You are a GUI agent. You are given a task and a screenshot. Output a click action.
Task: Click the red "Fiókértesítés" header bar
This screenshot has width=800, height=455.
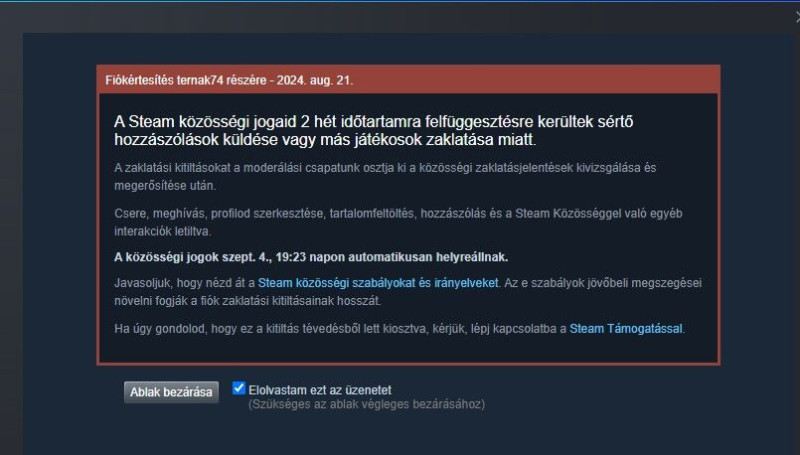408,80
